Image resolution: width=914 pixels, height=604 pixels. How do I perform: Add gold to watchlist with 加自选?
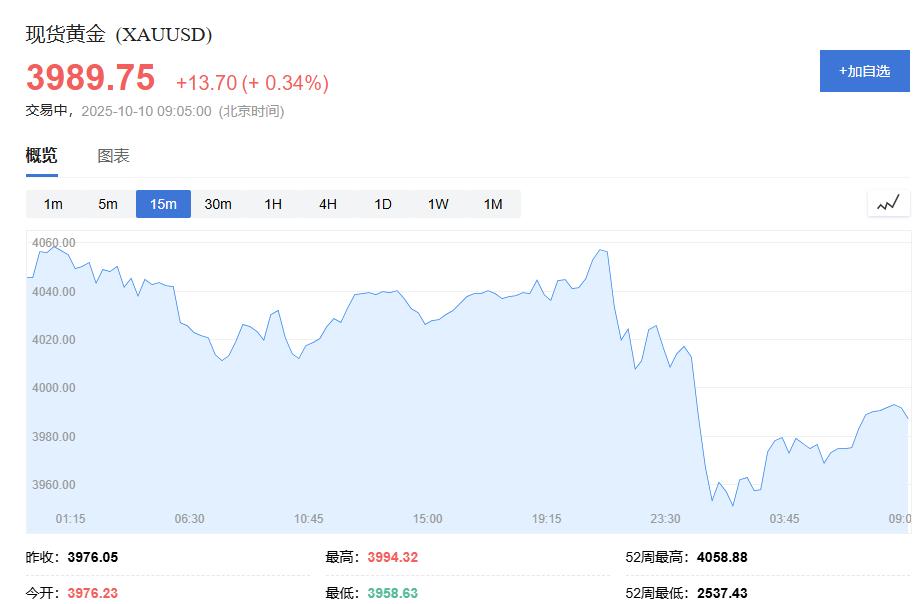tap(865, 71)
